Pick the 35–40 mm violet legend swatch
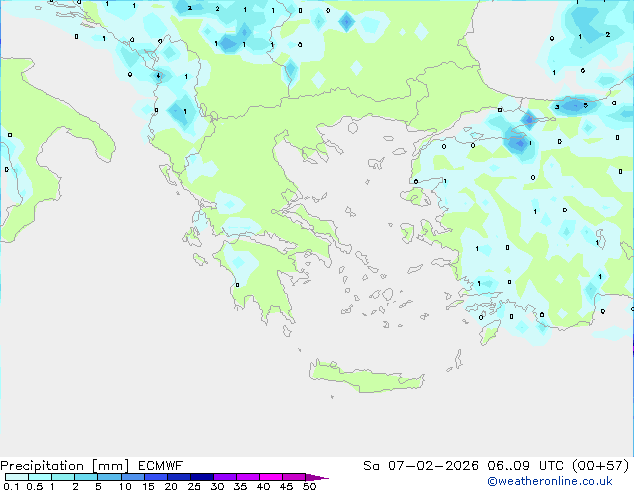Viewport: 634px width, 490px height. [x=247, y=477]
